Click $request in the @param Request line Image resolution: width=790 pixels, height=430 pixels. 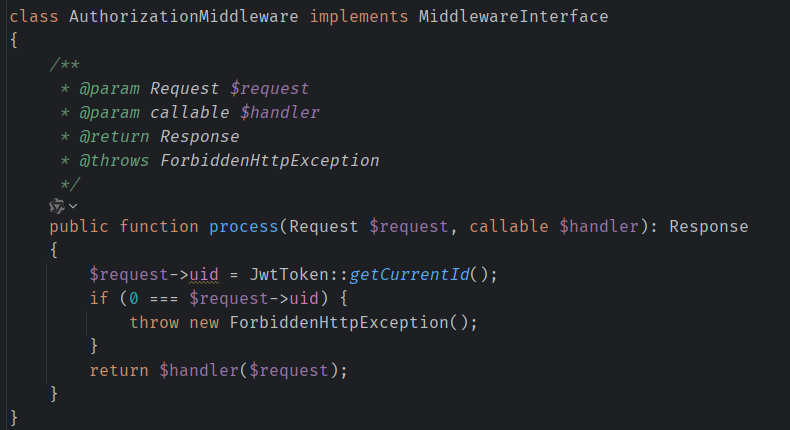[x=269, y=89]
